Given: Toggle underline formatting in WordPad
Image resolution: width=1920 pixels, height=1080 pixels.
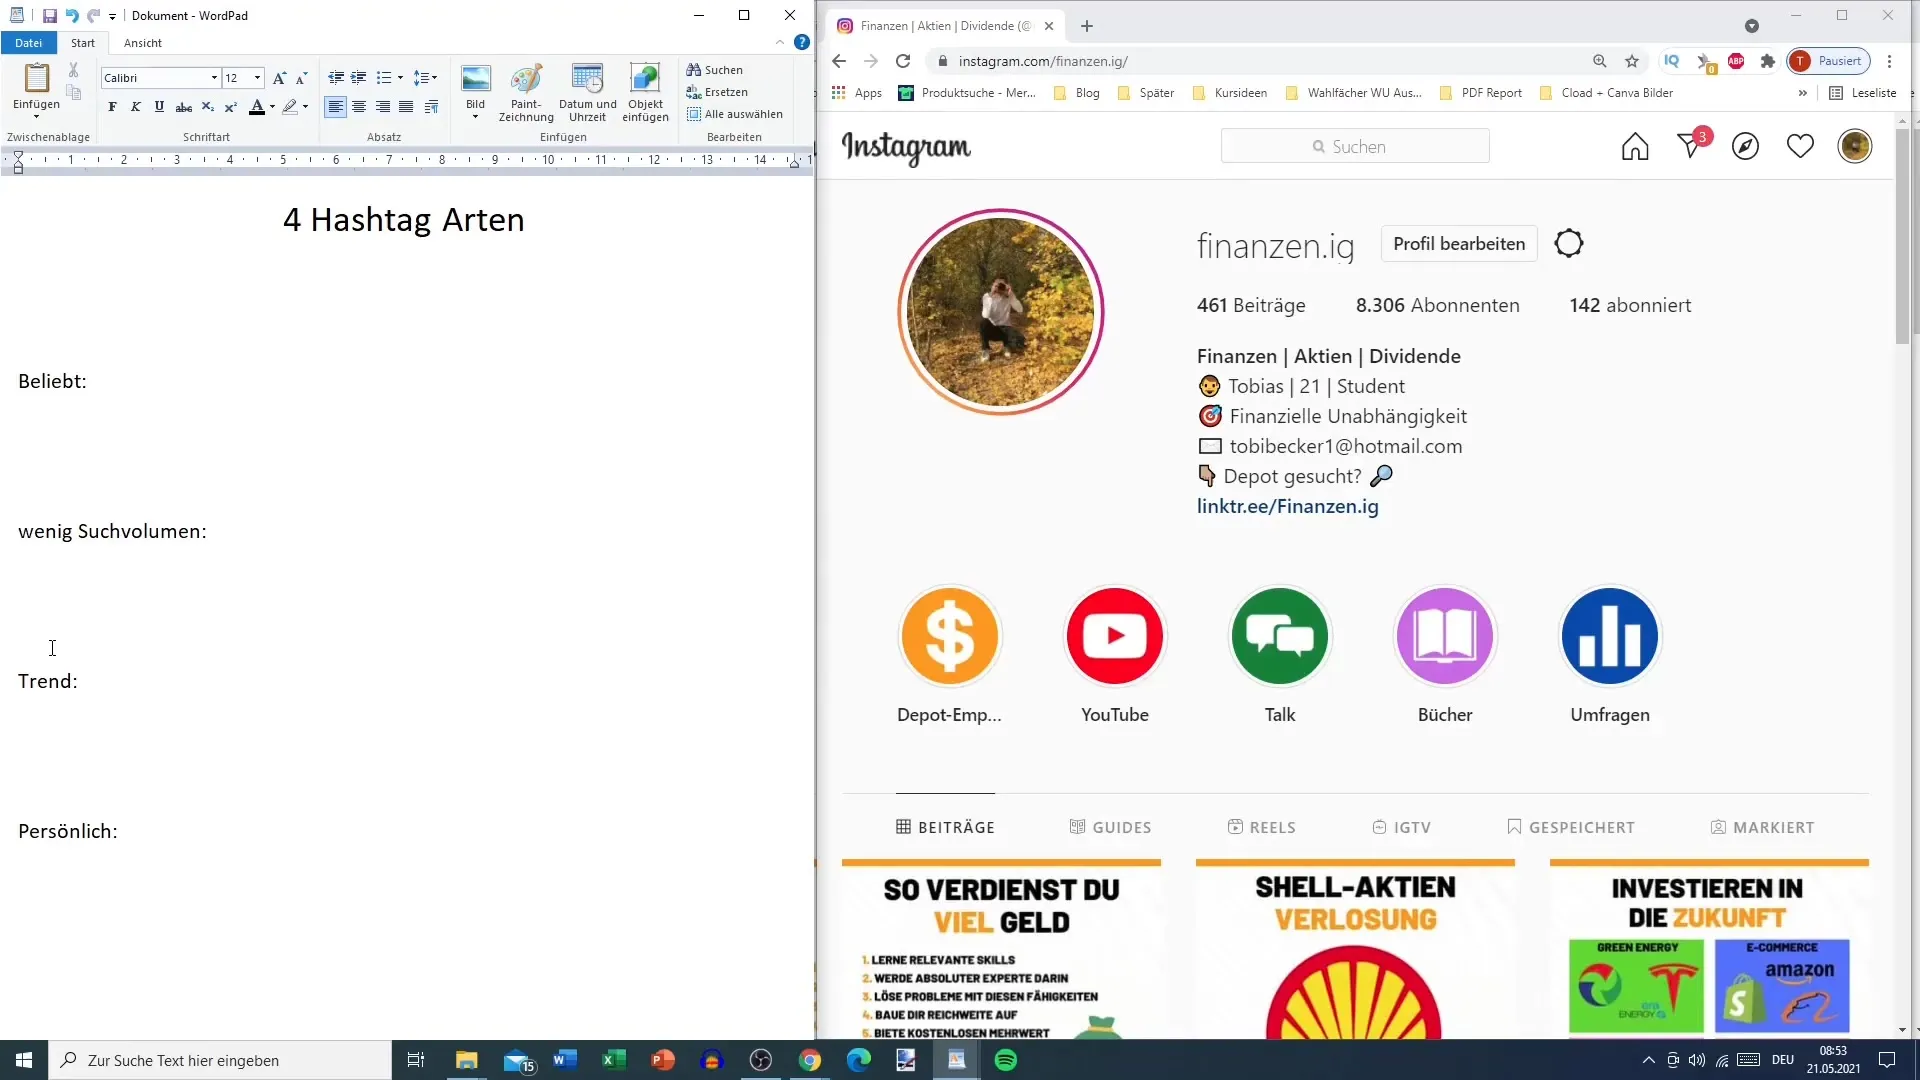Looking at the screenshot, I should click(x=159, y=107).
